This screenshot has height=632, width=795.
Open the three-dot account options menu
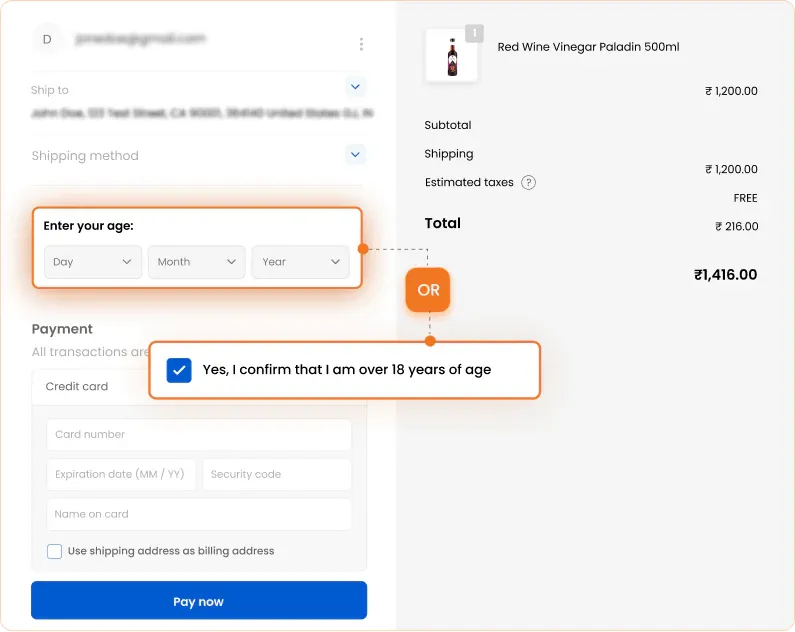[x=361, y=44]
